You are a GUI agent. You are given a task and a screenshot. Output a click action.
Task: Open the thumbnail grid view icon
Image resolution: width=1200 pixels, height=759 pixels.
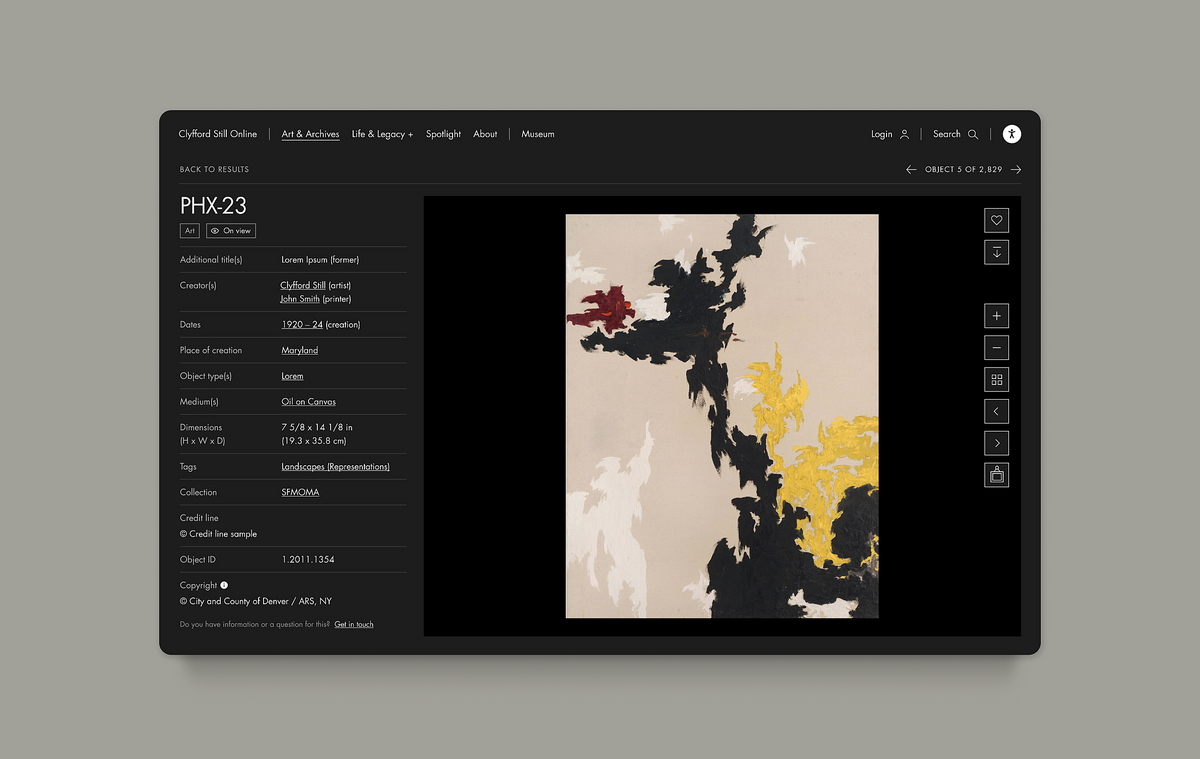click(996, 379)
